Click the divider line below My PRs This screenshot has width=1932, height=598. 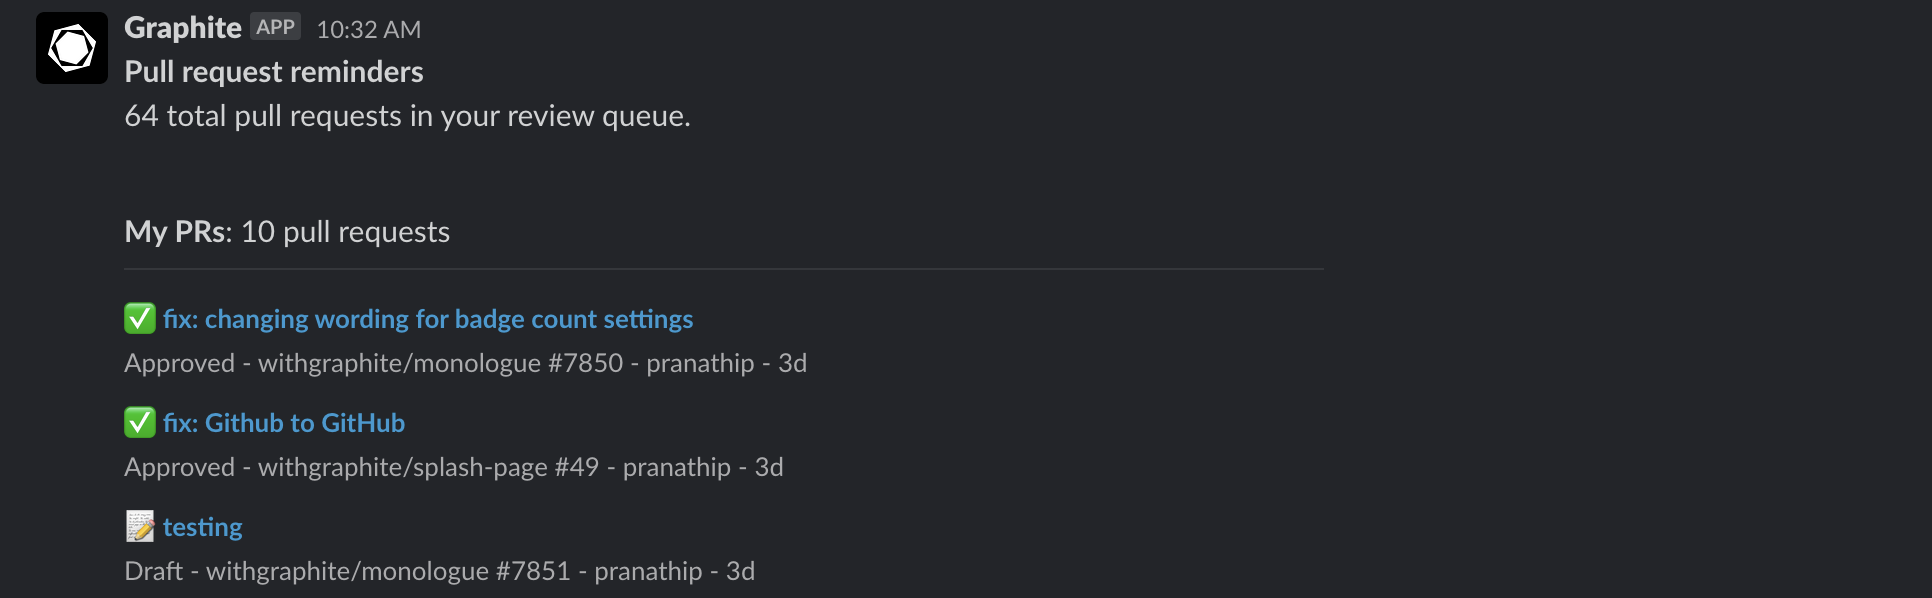[724, 269]
